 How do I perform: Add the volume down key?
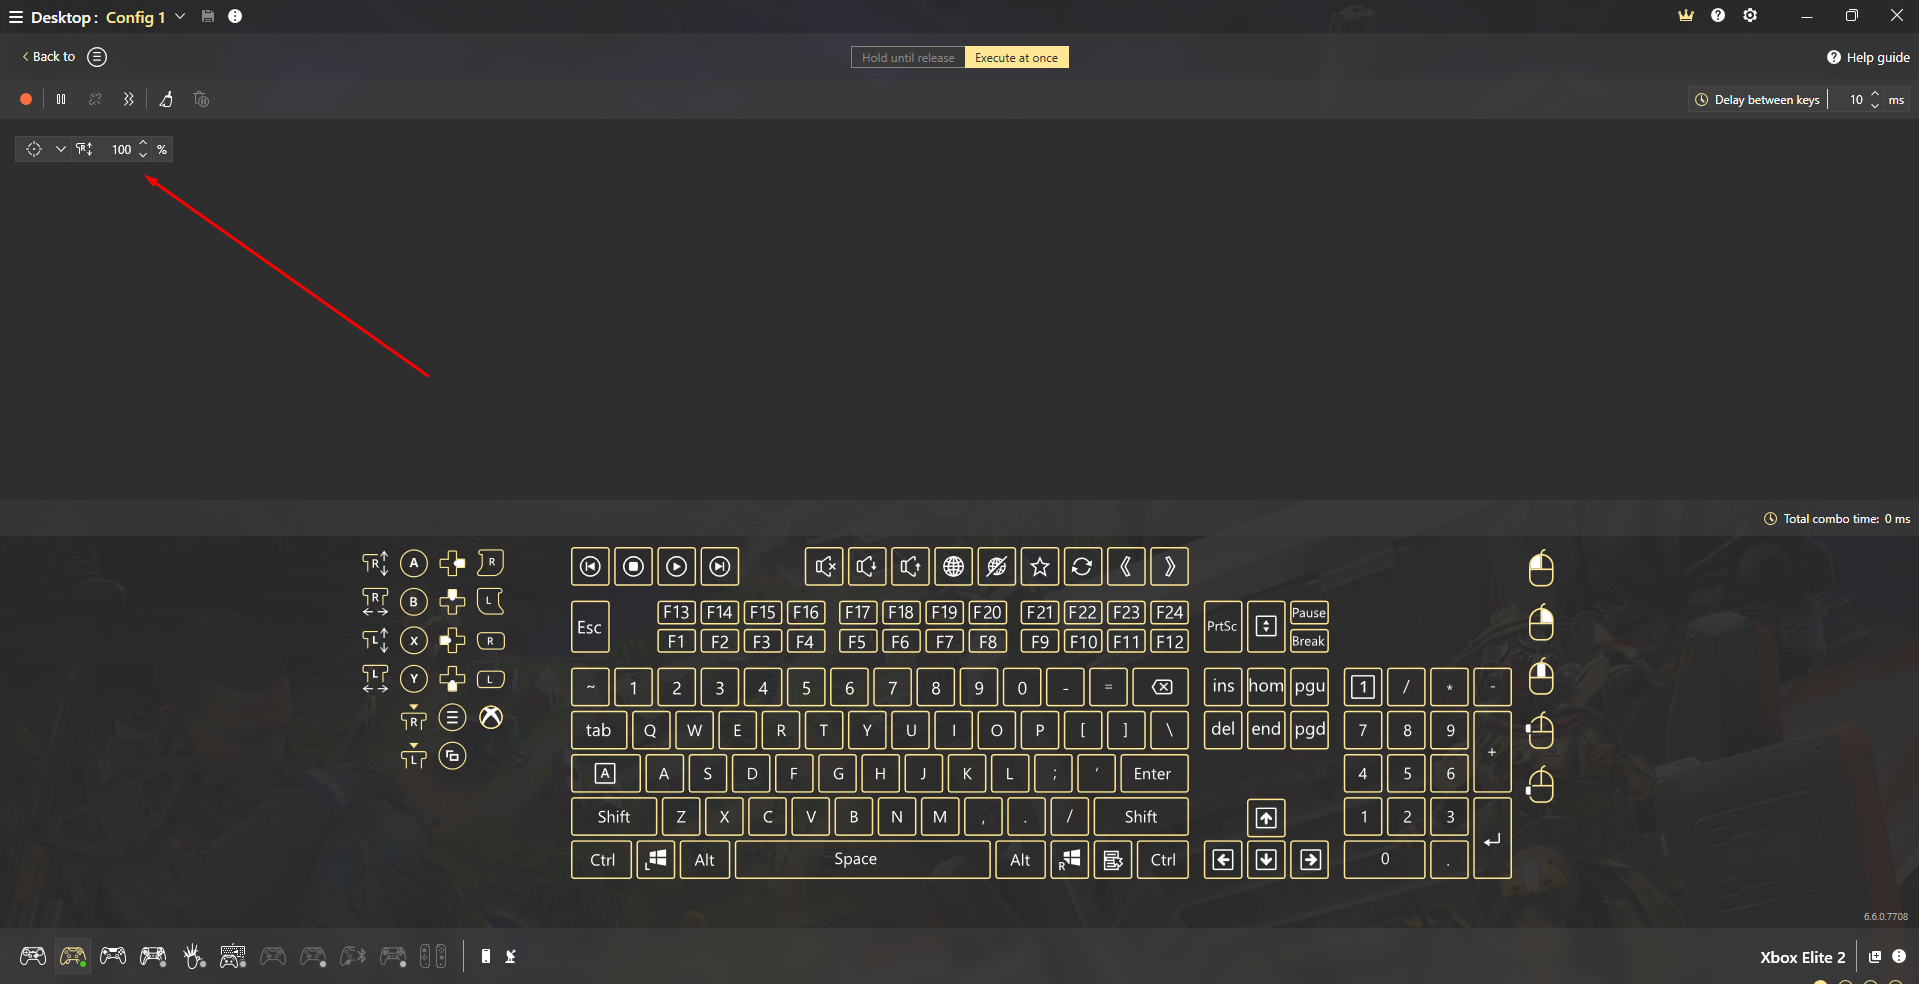click(867, 567)
